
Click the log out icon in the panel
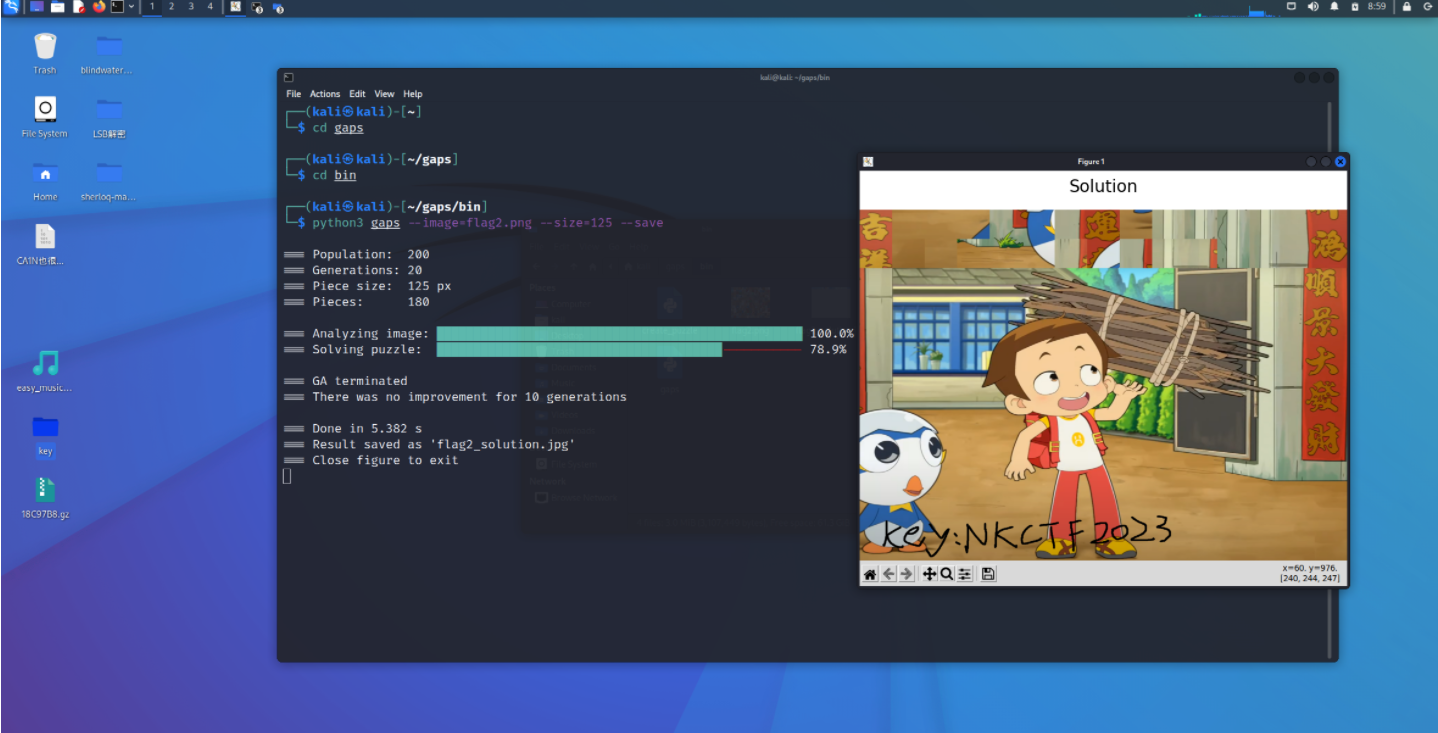pyautogui.click(x=1428, y=7)
